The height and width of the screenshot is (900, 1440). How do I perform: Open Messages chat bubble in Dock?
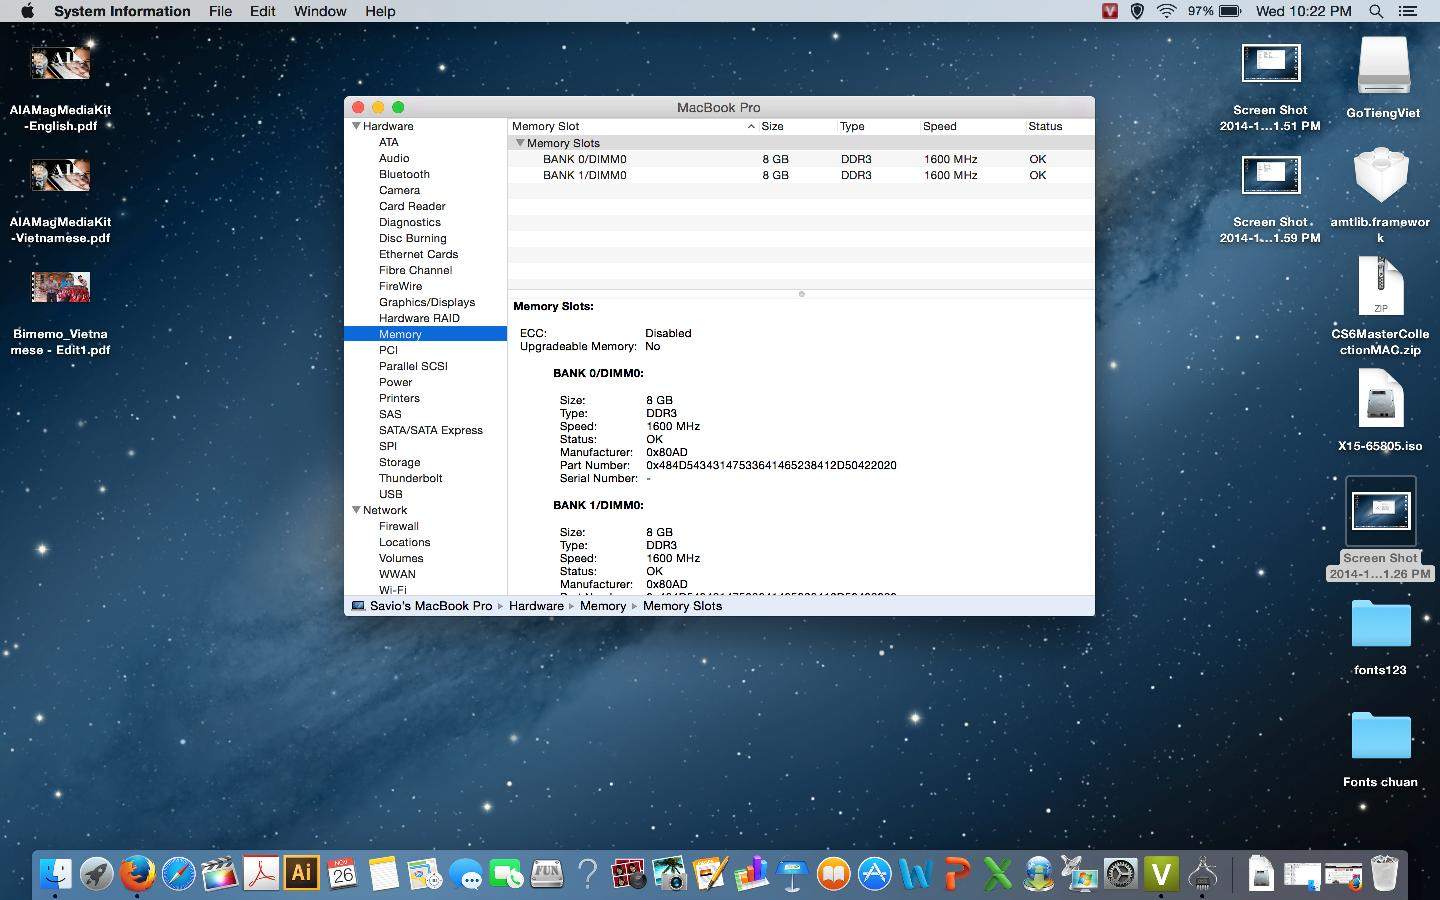point(466,874)
